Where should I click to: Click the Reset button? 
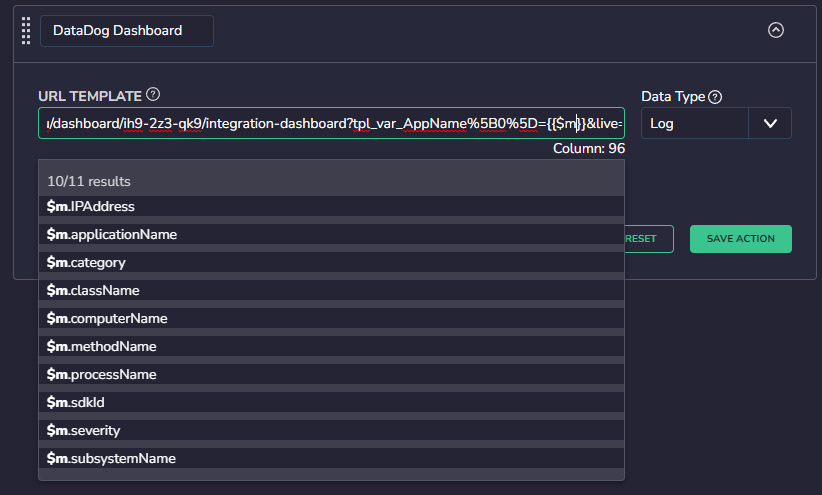pos(648,239)
